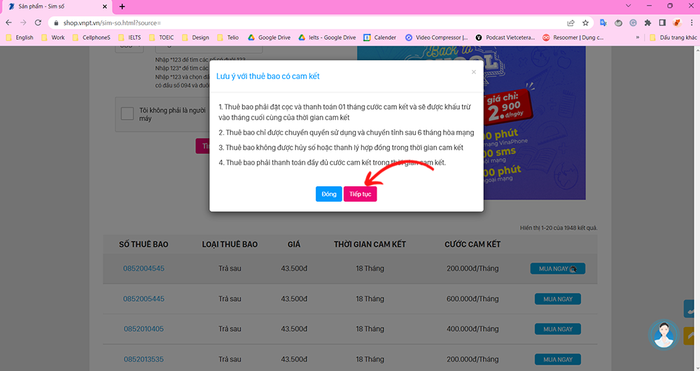Click MUA NGAY for 0852005445
Screen dimensions: 700x371
coord(558,299)
